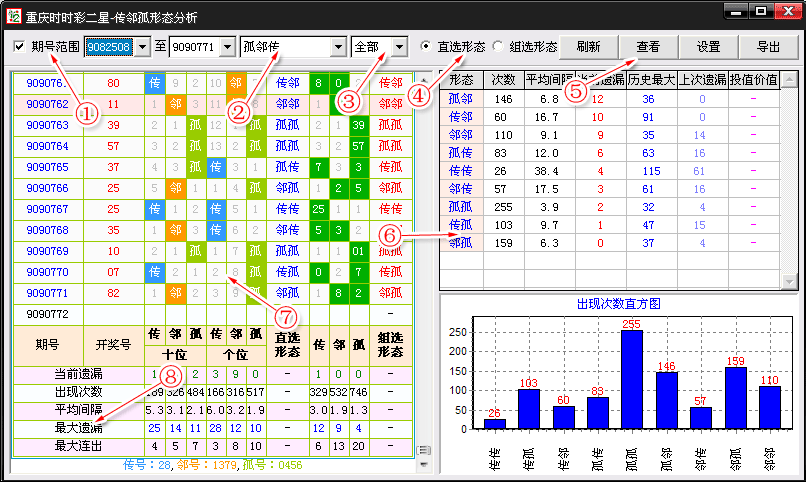Select the 孤孤 row in the stats table
Viewport: 806px width, 482px height.
tap(461, 206)
